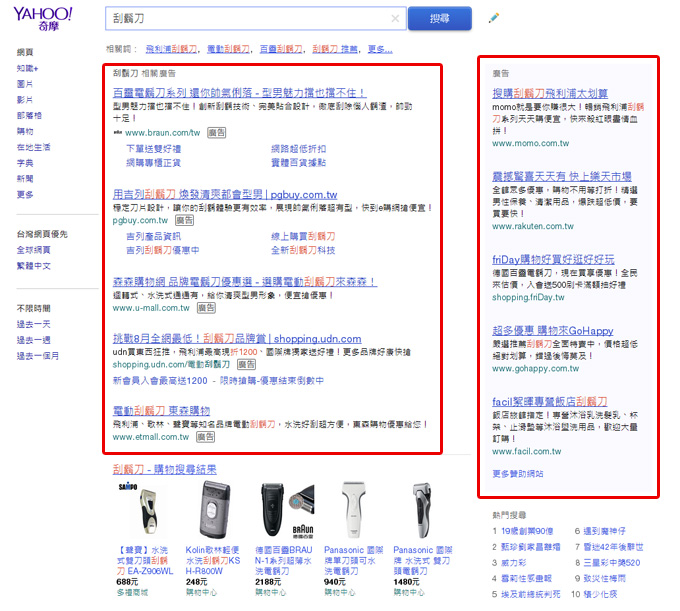Switch to the 在地生活 search category

[33, 147]
